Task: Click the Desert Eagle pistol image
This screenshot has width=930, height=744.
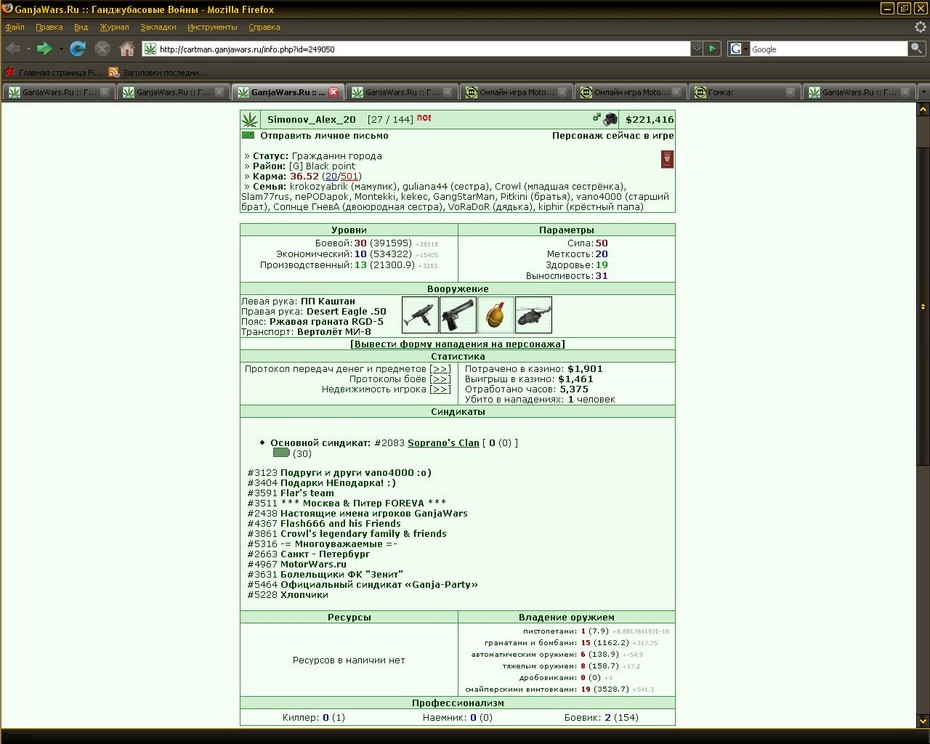Action: pos(458,314)
